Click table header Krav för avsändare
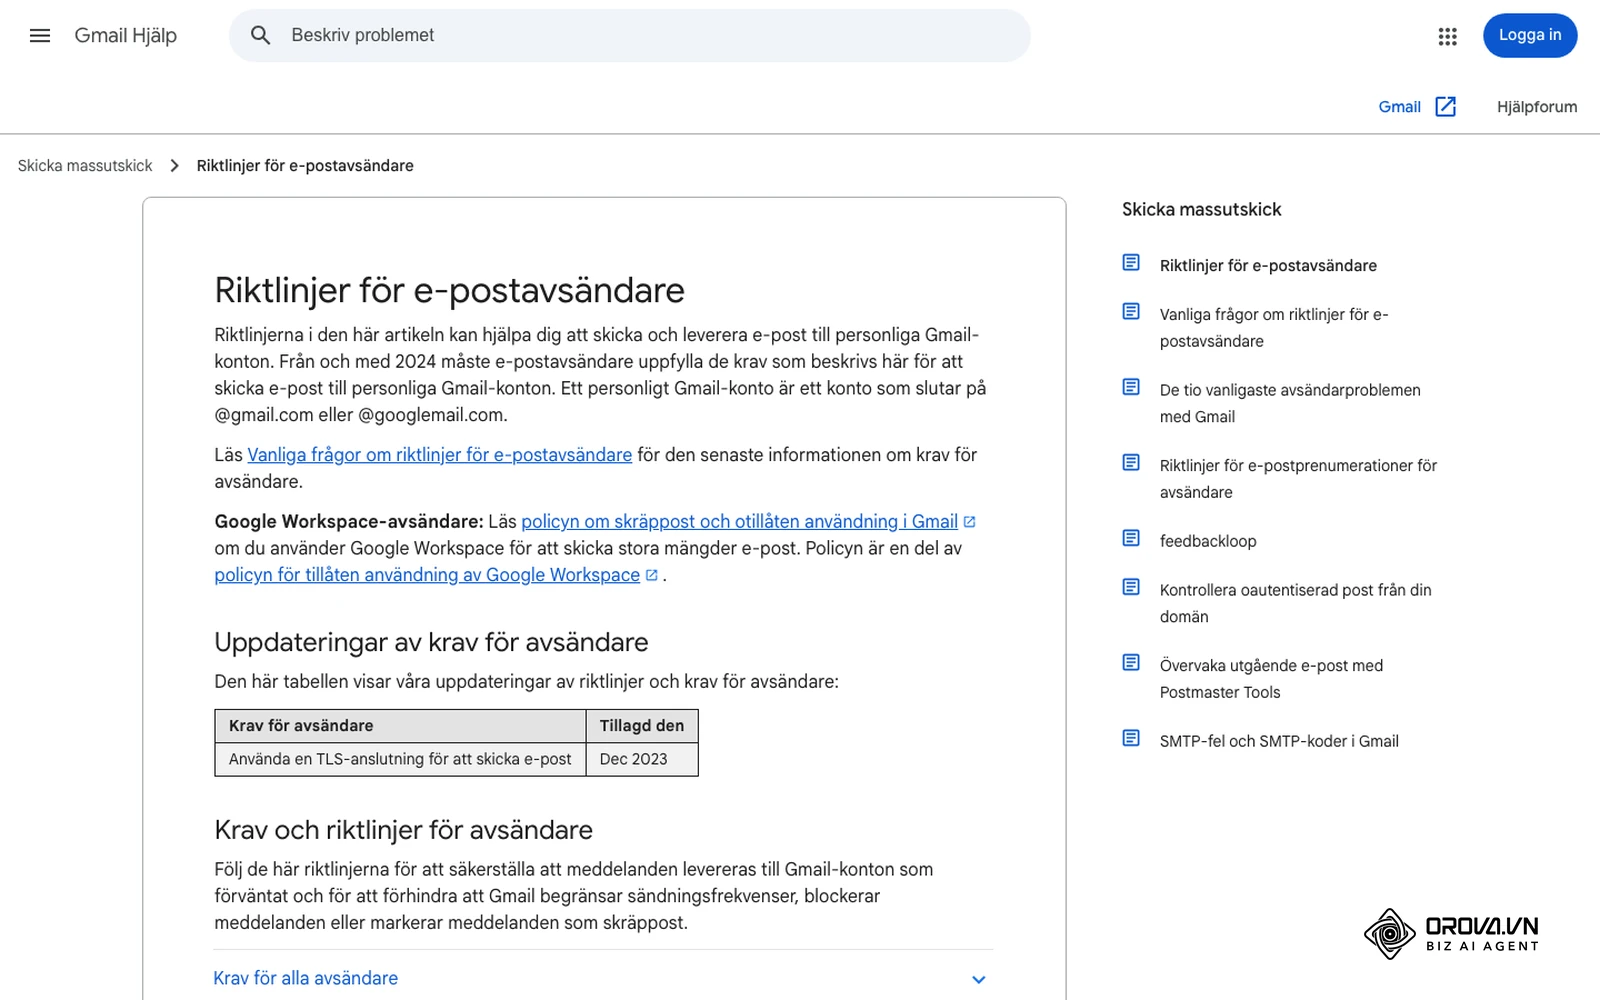Screen dimensions: 1600x1000 (x=400, y=726)
